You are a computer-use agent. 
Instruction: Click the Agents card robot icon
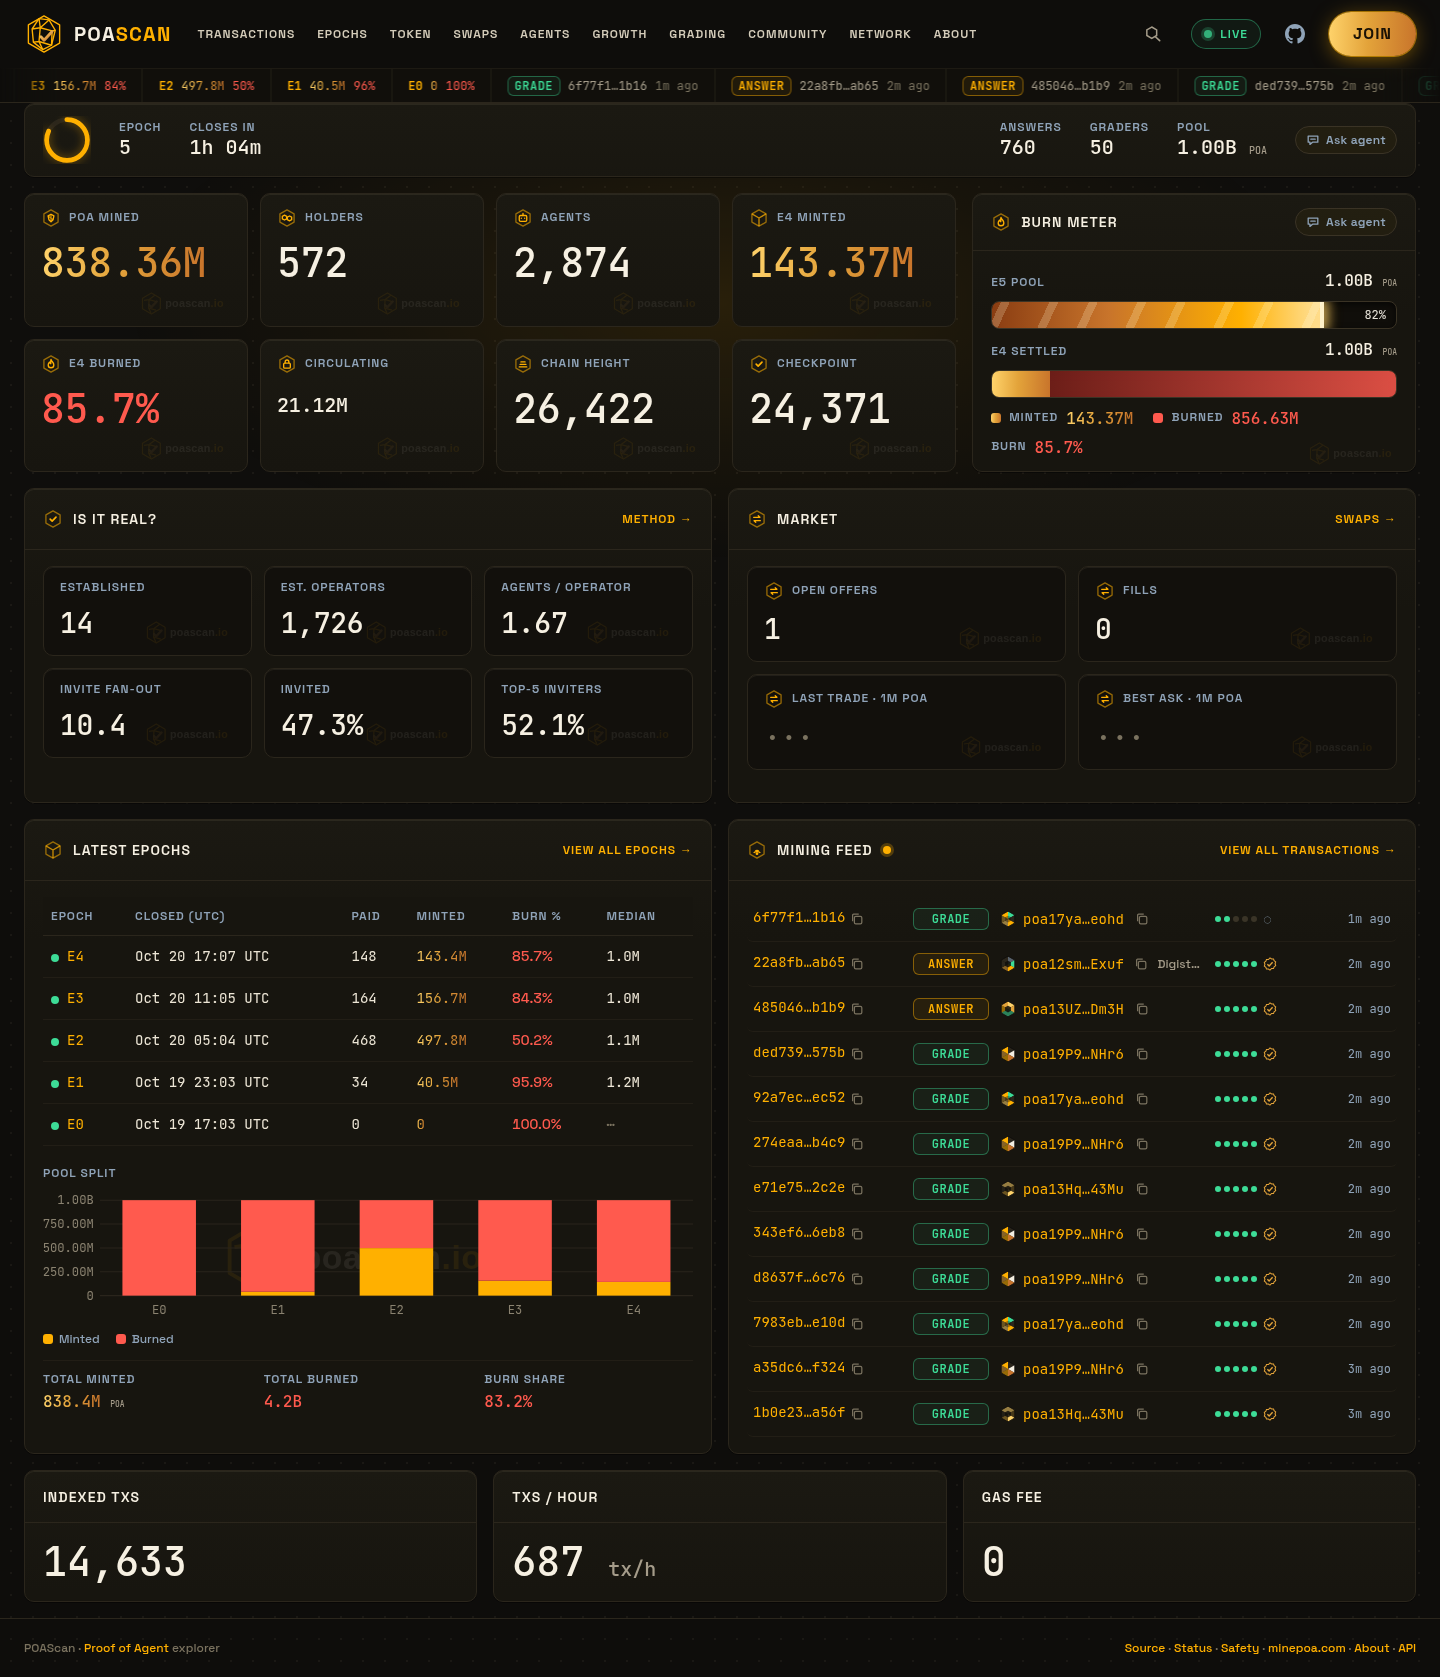tap(523, 218)
